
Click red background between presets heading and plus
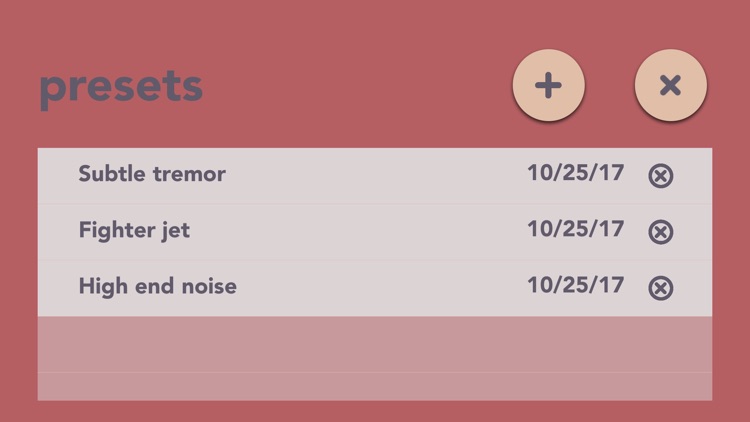tap(358, 86)
